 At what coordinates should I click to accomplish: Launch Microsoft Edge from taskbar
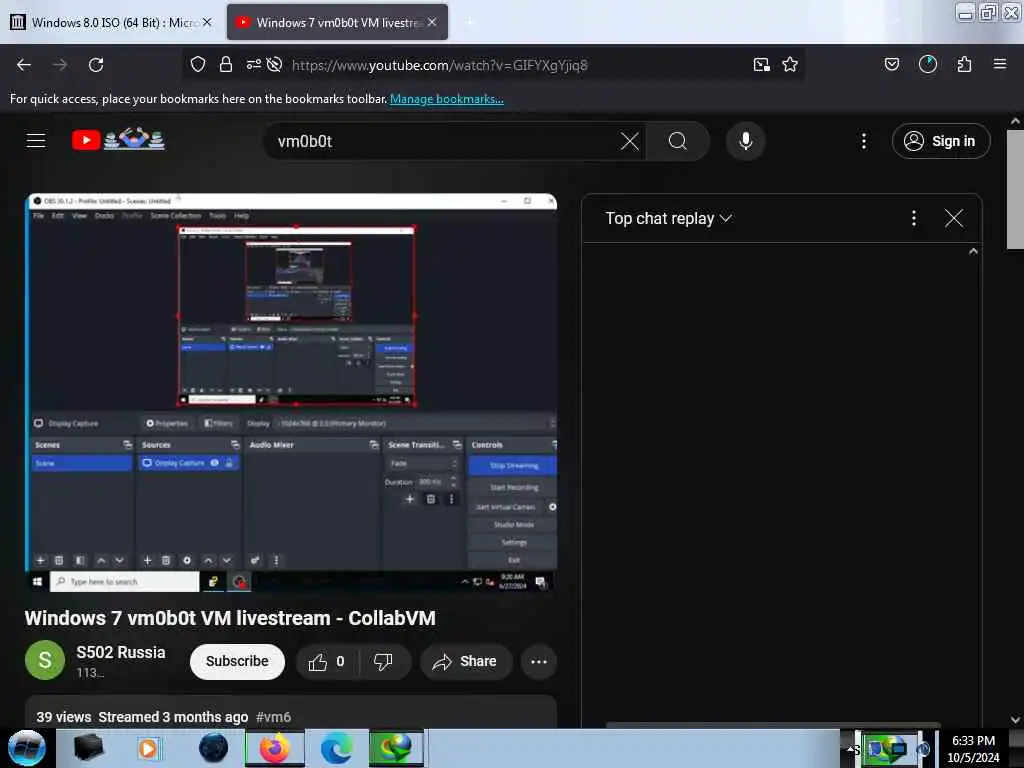336,748
